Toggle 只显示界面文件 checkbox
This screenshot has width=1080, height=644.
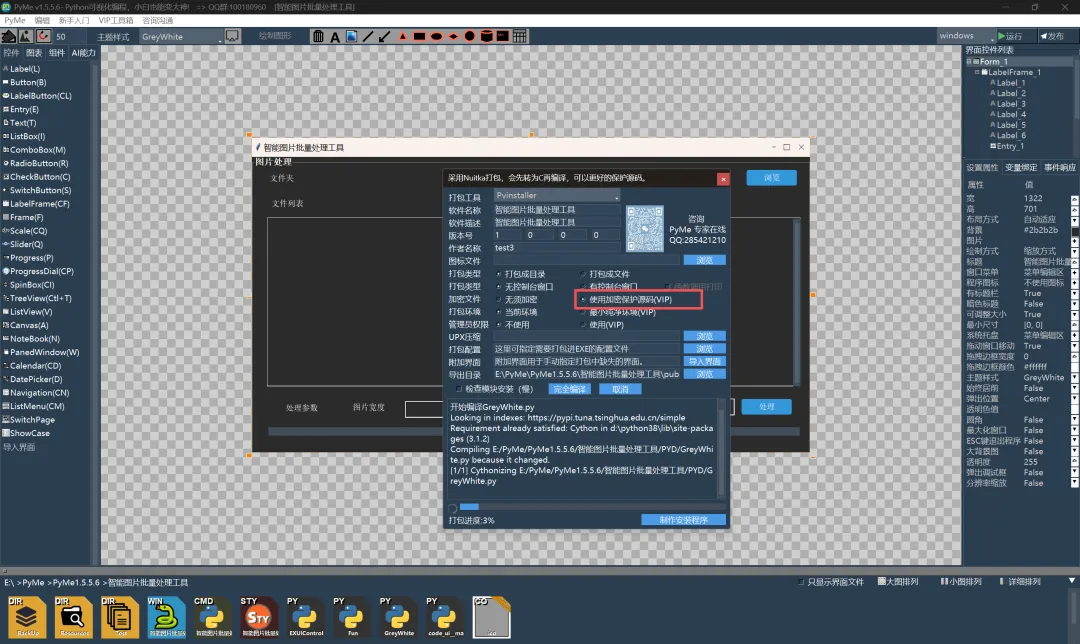point(800,582)
